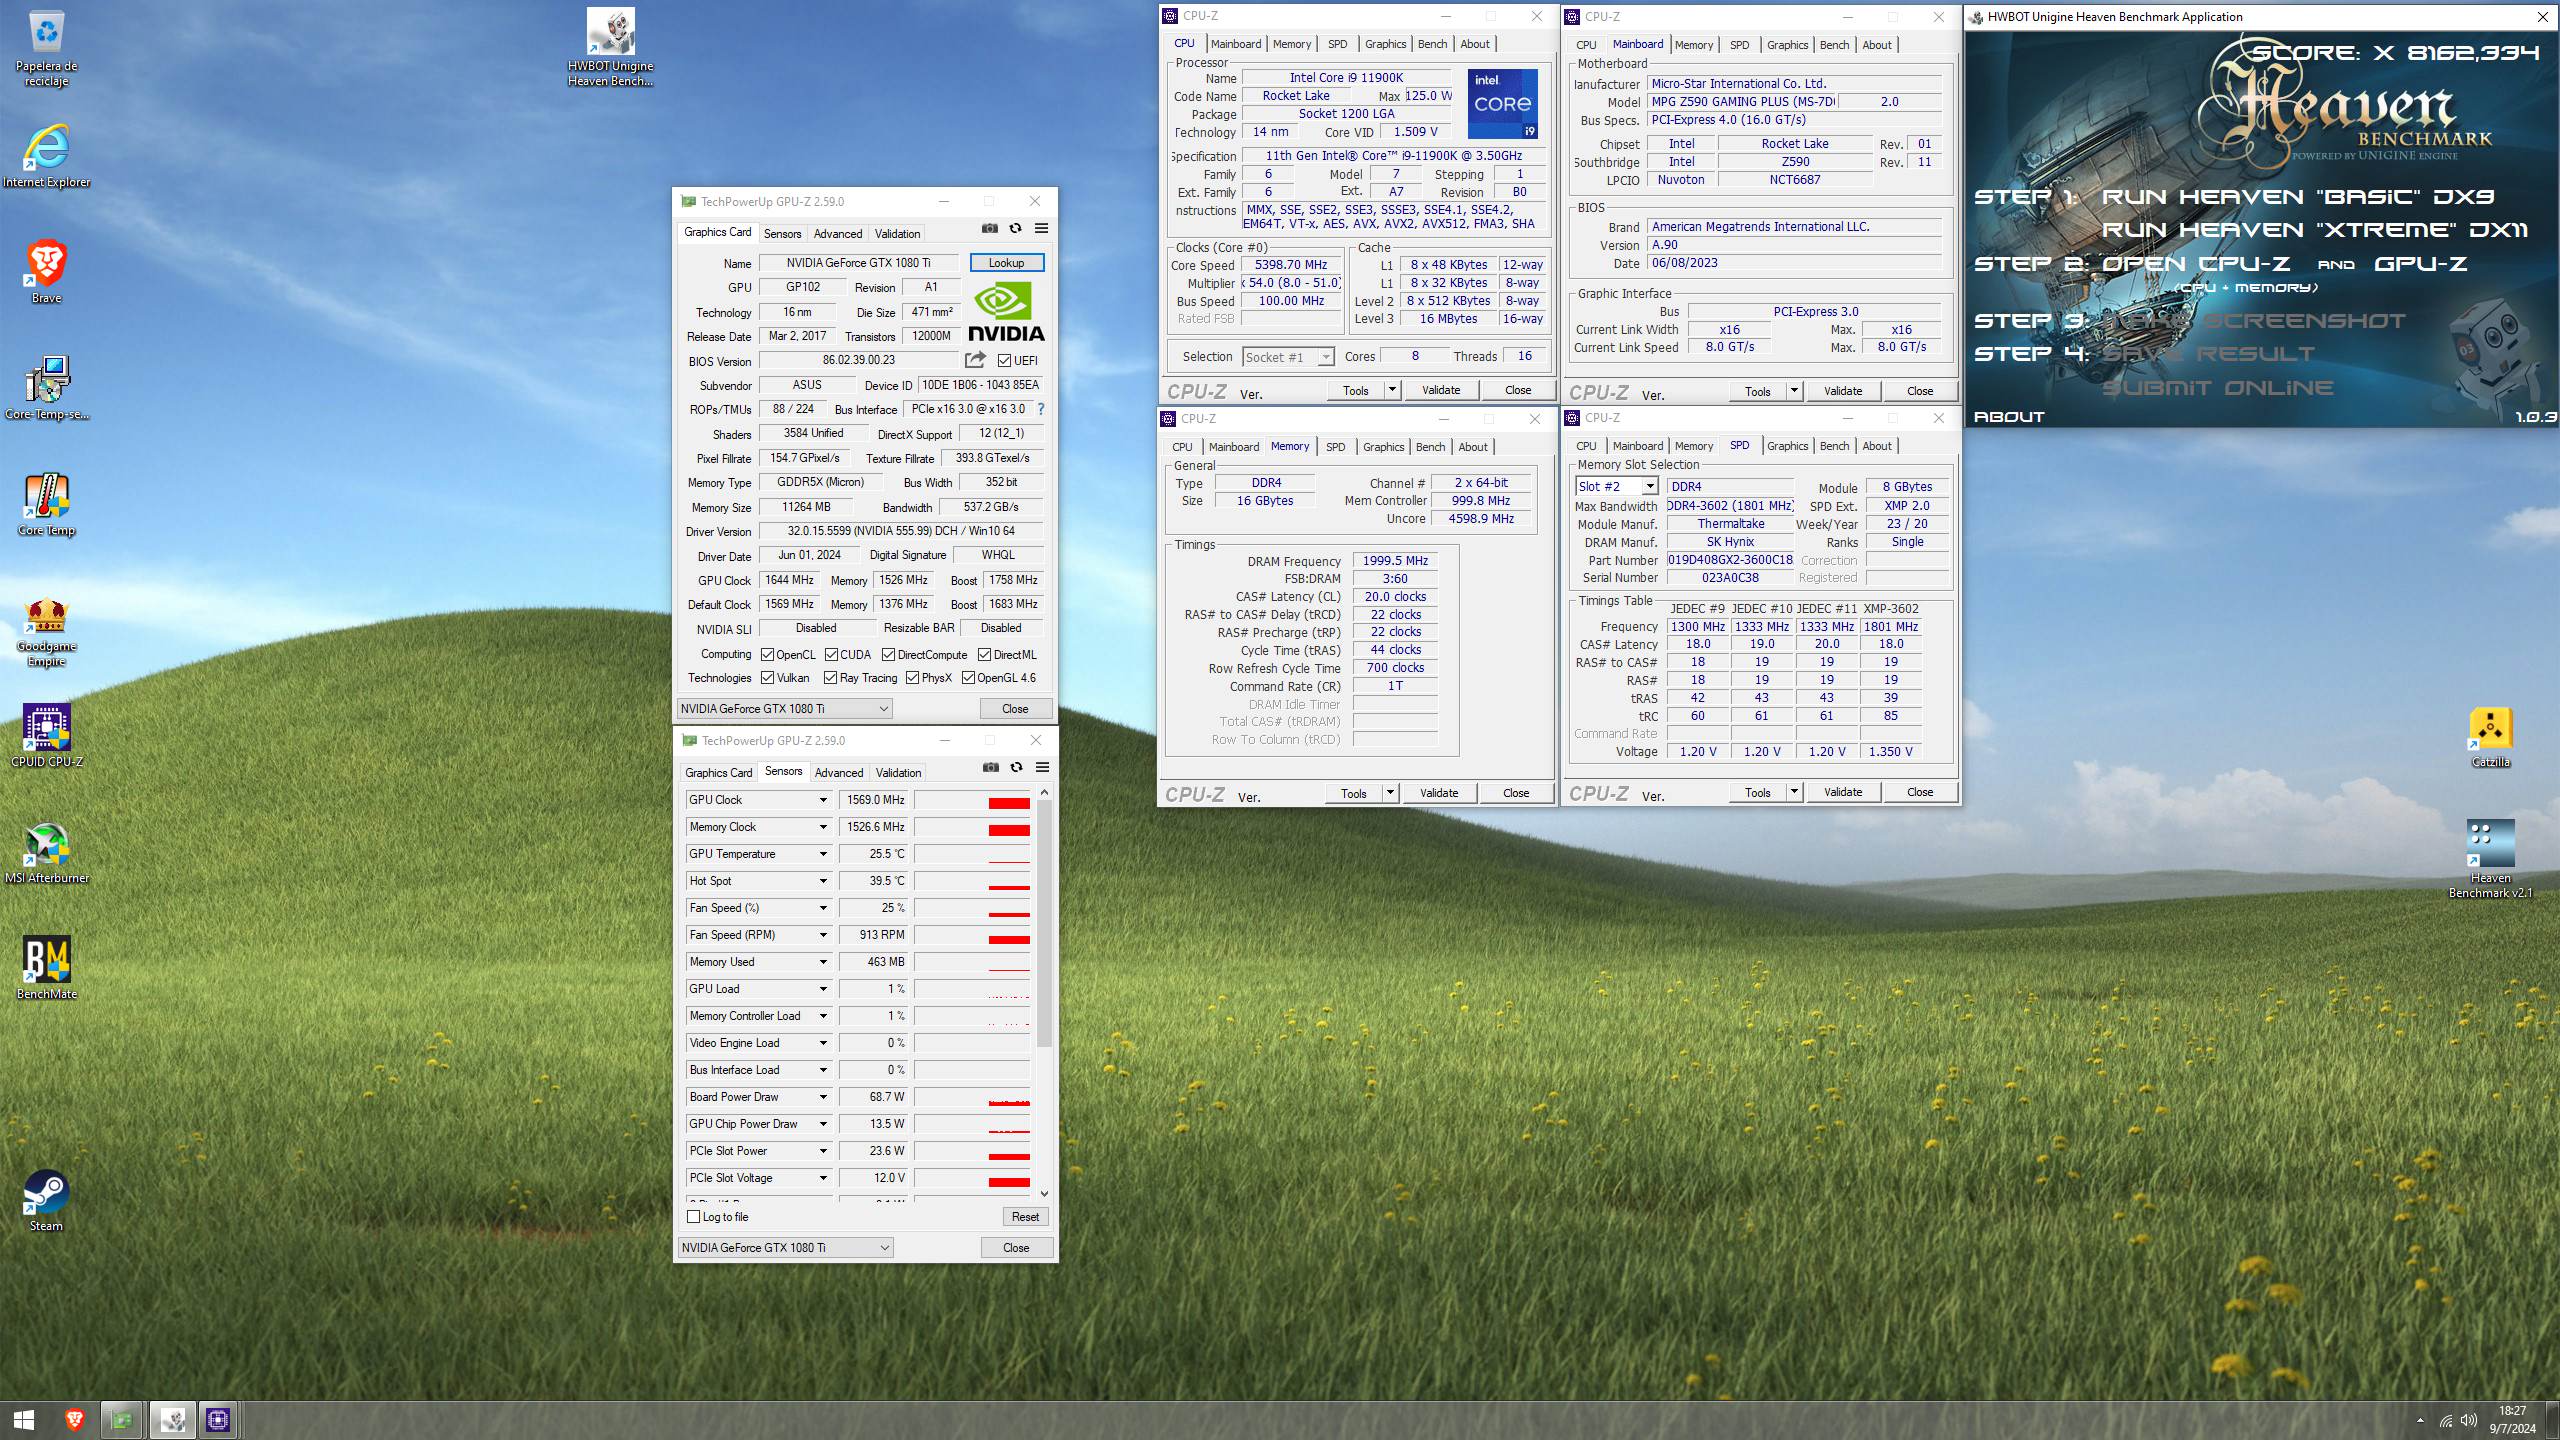Open the GPU selector dropdown in GPU-Z Graphics Card window
2560x1440 pixels.
point(785,709)
